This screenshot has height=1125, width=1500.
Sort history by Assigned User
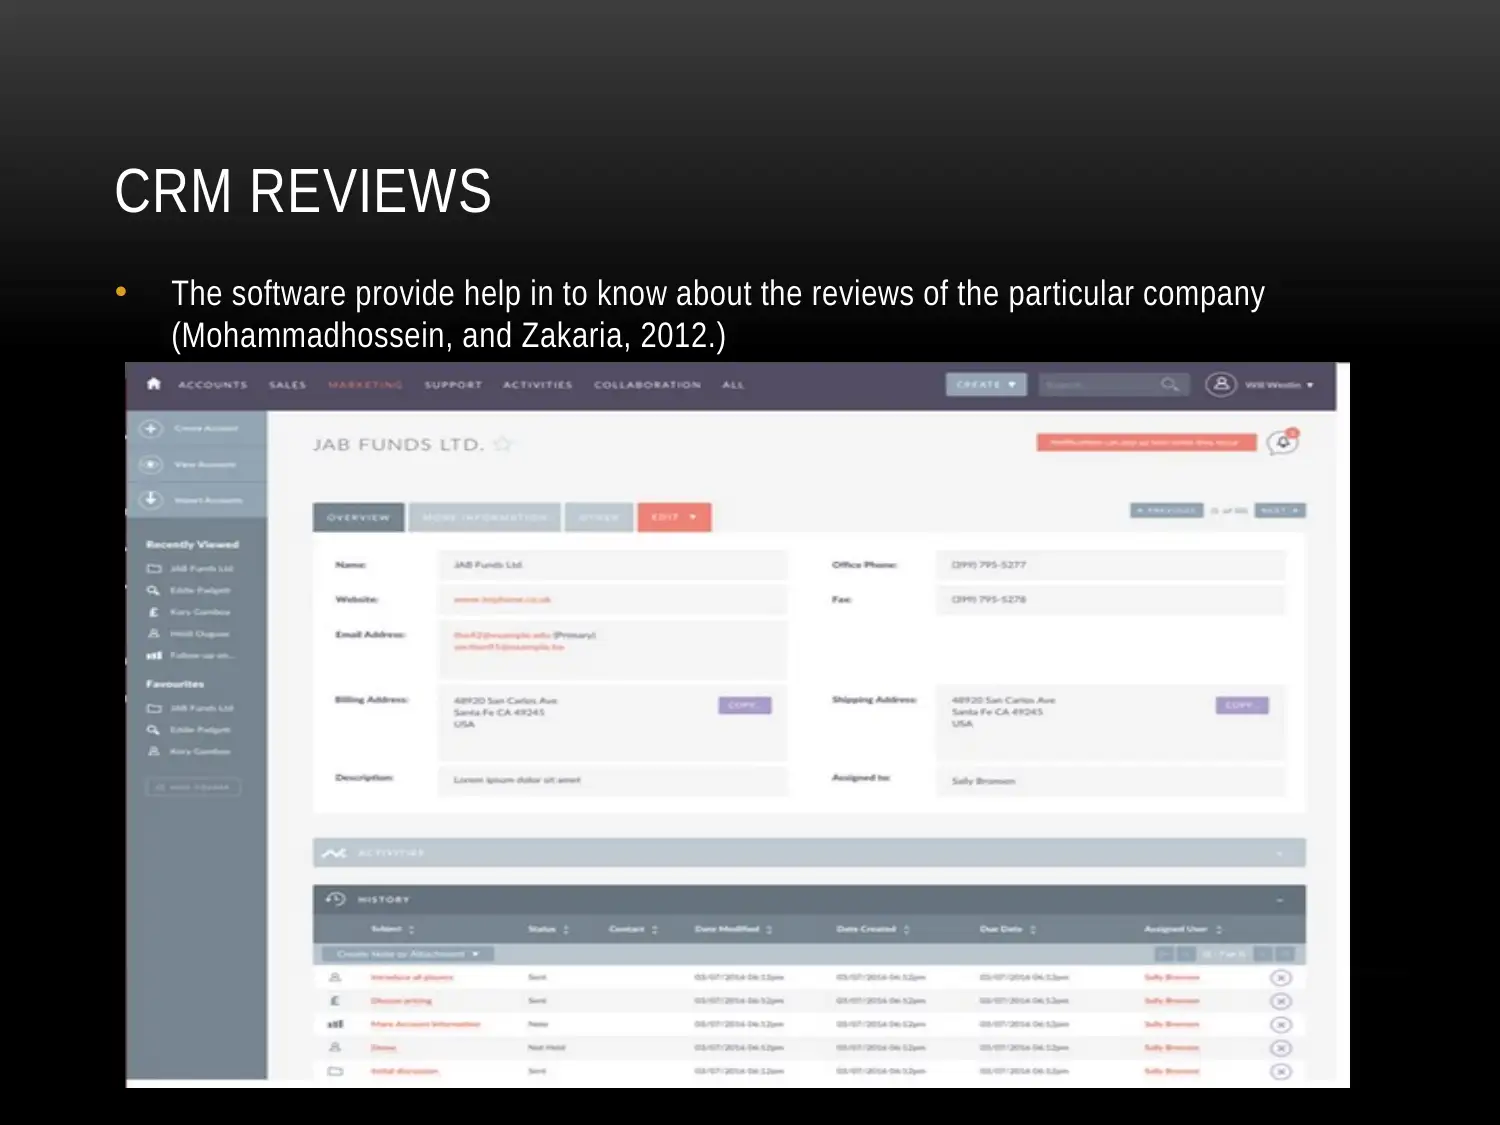click(1183, 929)
